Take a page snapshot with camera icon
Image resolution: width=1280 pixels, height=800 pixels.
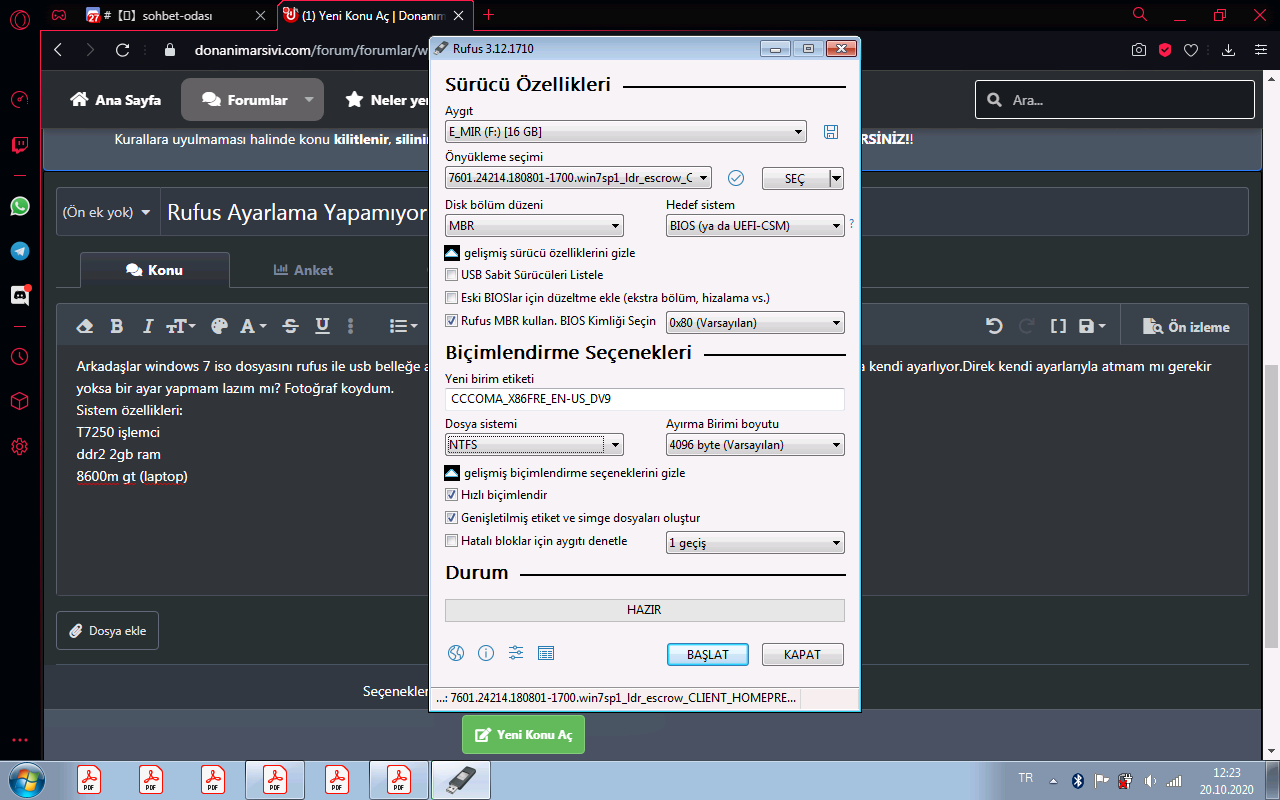click(1139, 50)
